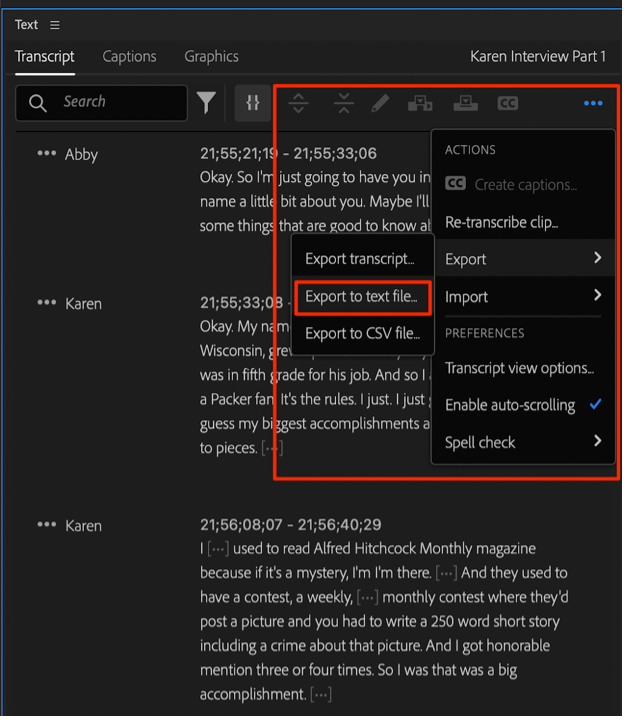Expand the Spell check submenu
The image size is (626, 721).
(597, 441)
